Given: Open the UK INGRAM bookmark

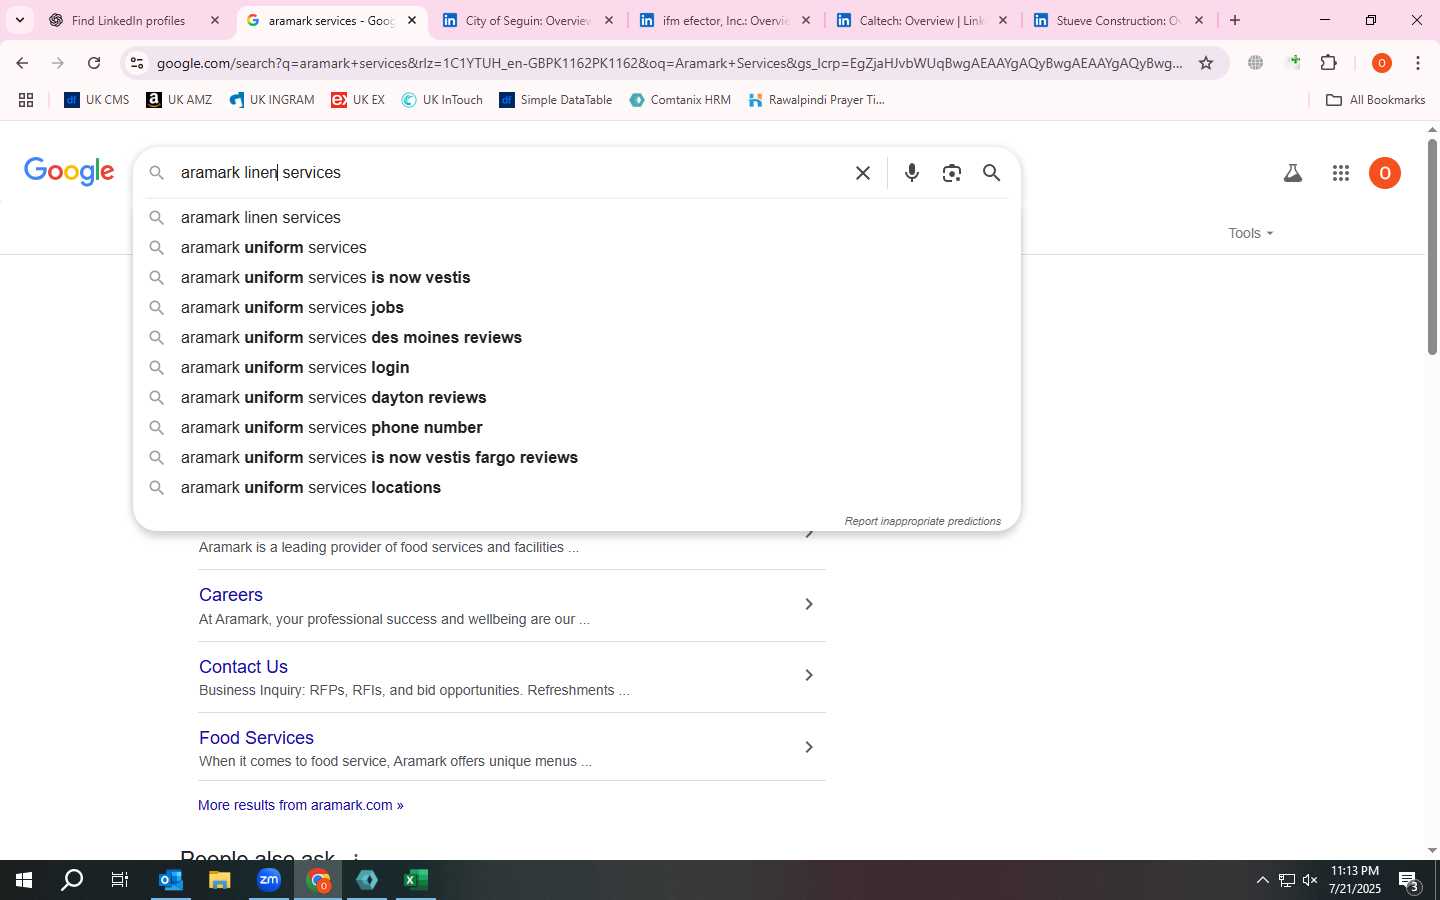Looking at the screenshot, I should tap(272, 100).
